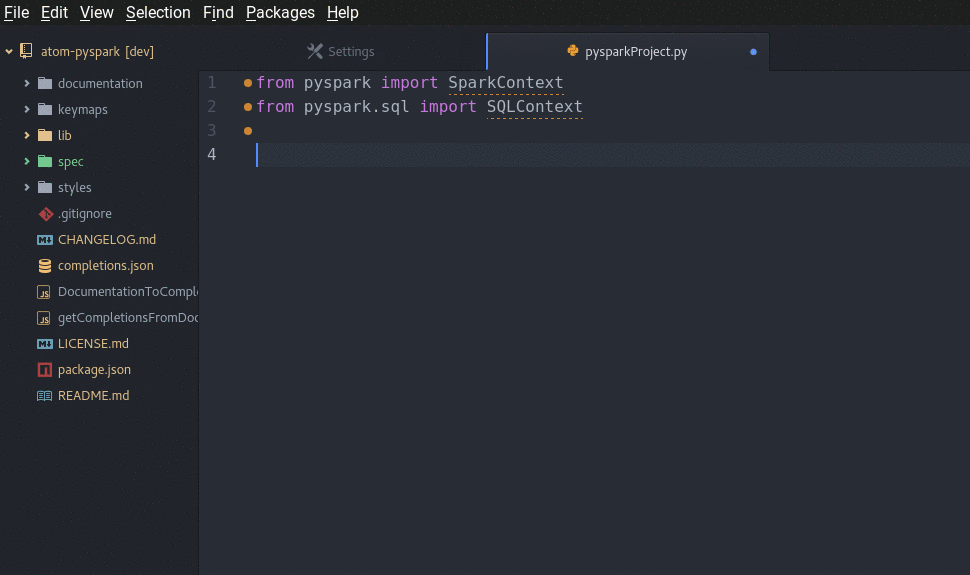Screen dimensions: 970x575
Task: Open the Packages menu
Action: [280, 12]
